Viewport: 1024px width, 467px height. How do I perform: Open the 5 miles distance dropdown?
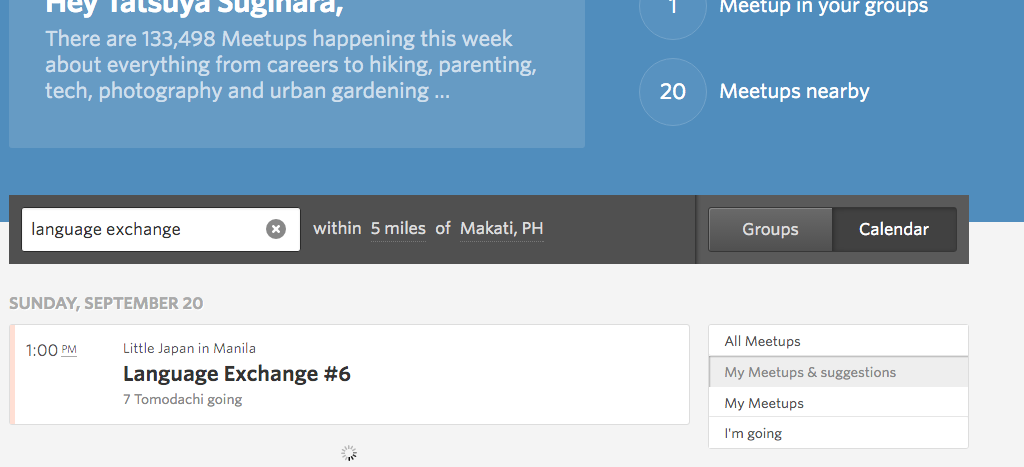tap(398, 229)
